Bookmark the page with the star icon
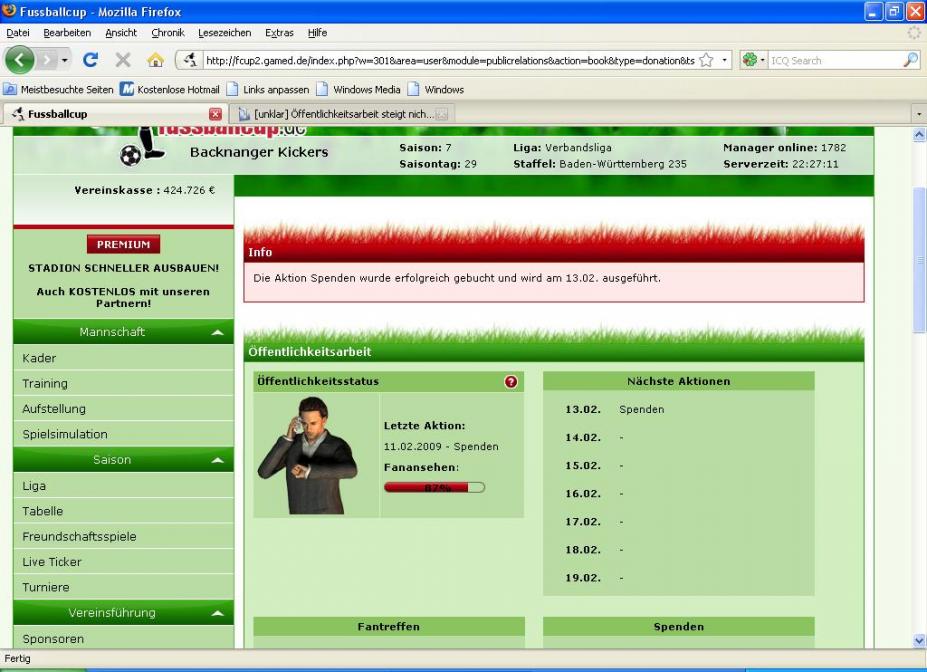 coord(706,60)
